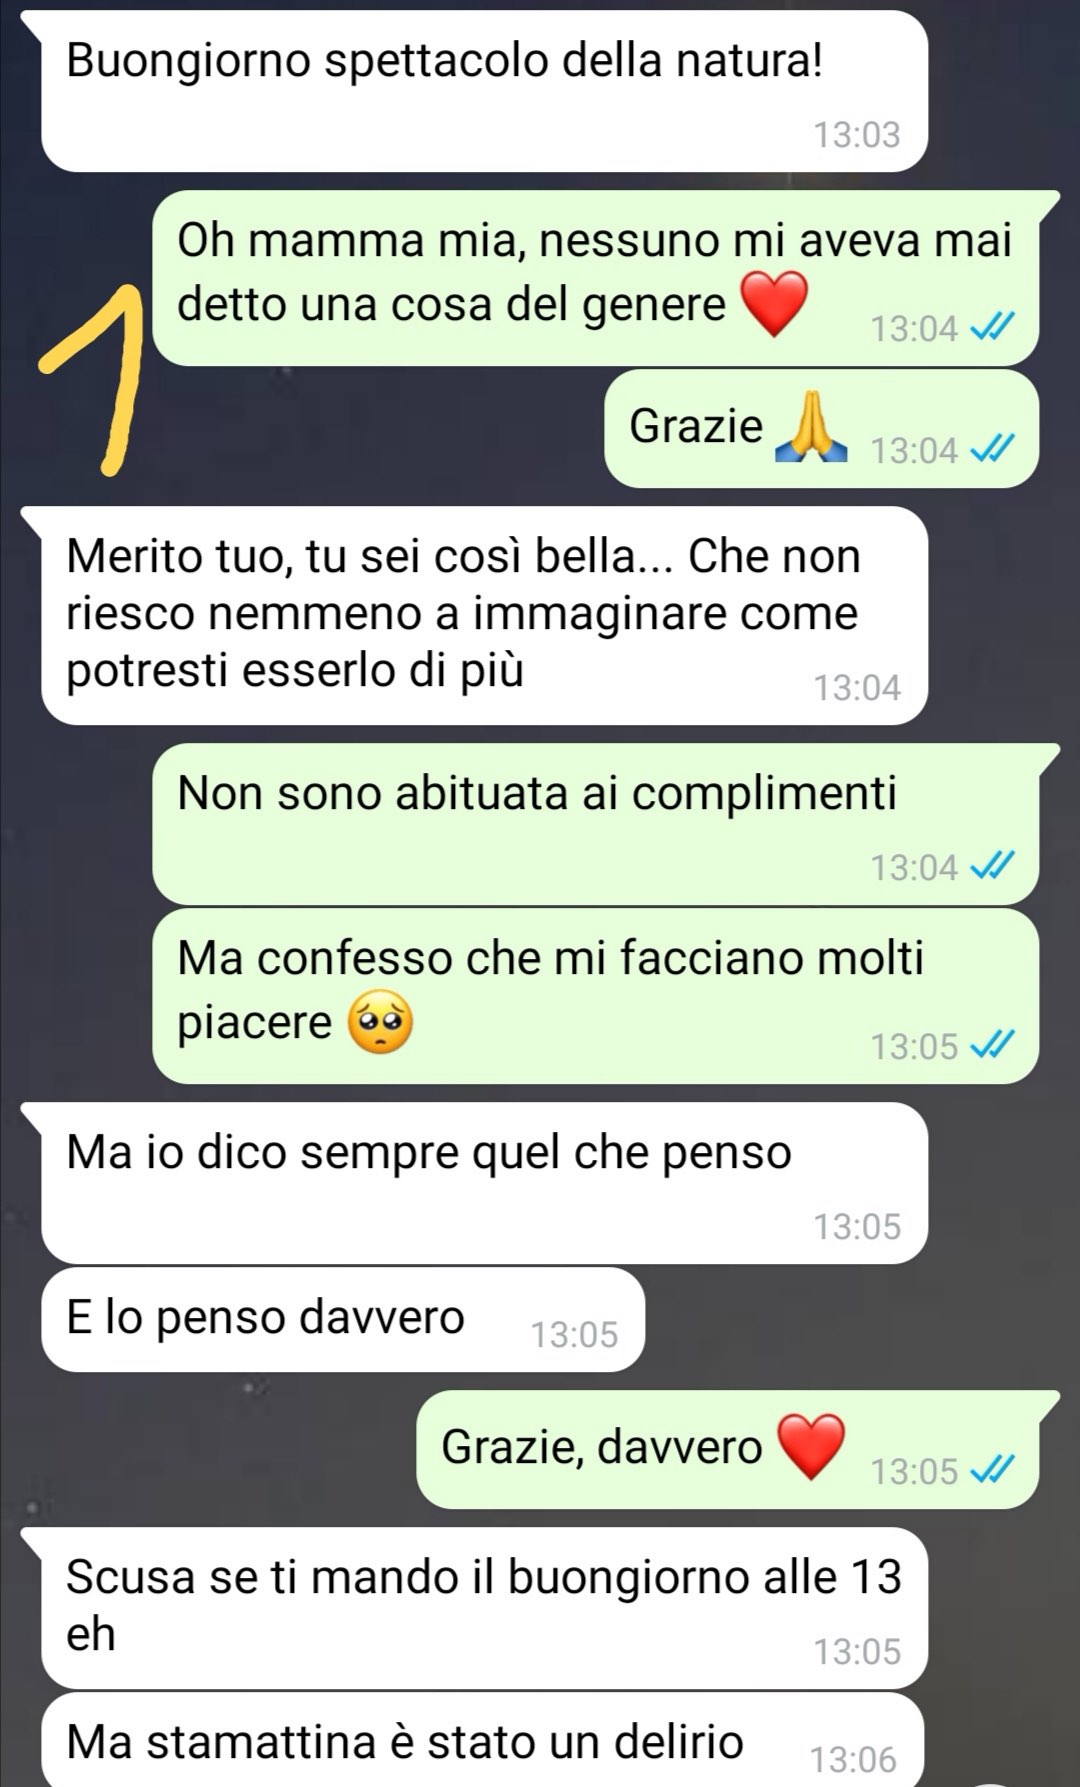Image resolution: width=1080 pixels, height=1787 pixels.
Task: Tap the praying hands emoji next to Grazie
Action: point(811,429)
